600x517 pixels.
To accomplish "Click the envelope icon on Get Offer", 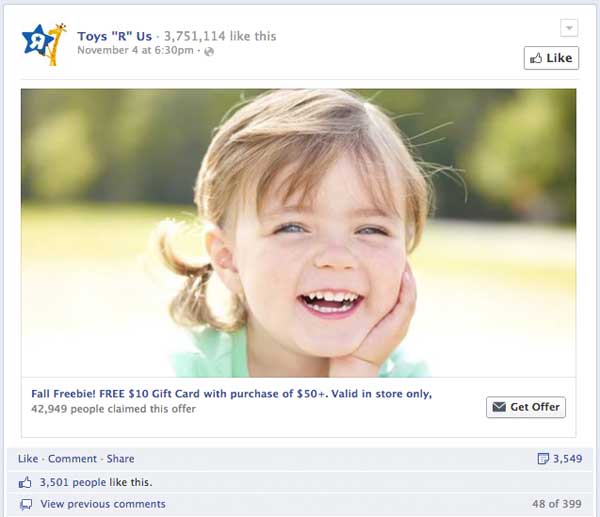I will click(x=499, y=407).
